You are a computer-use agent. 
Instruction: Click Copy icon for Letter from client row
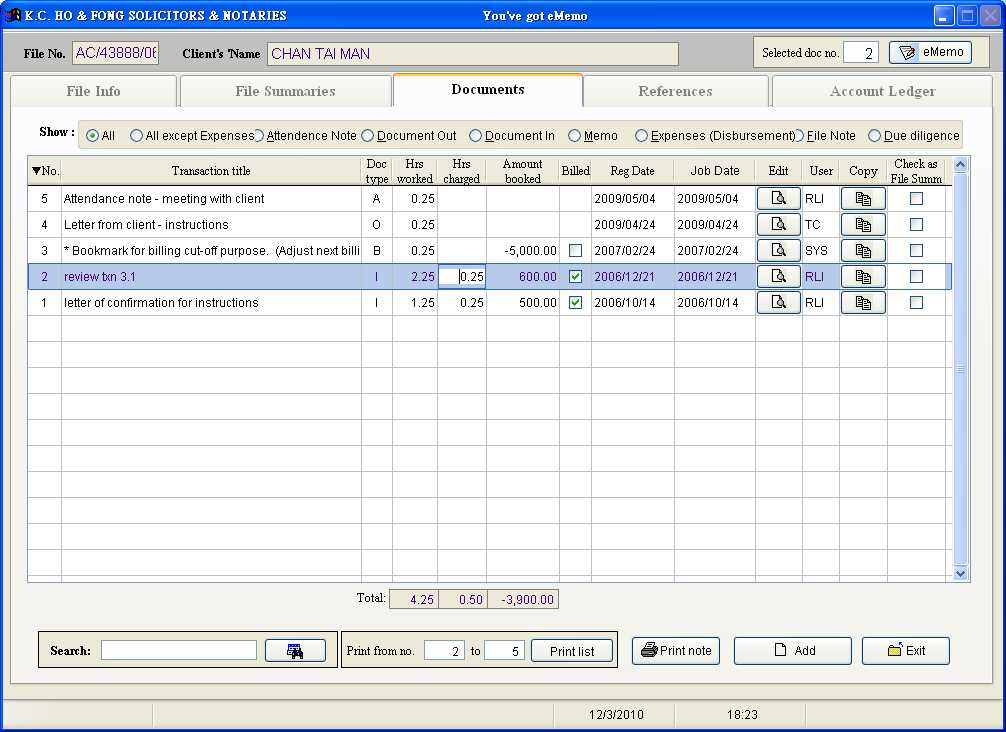863,225
